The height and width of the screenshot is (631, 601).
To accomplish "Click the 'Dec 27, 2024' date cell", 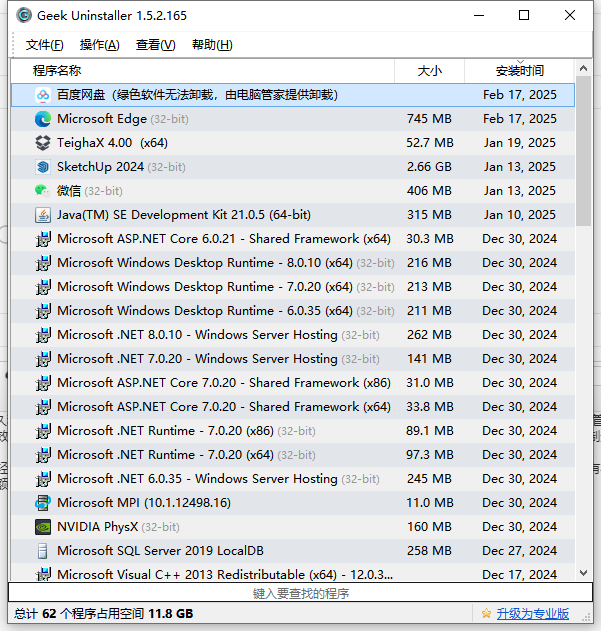I will [x=520, y=551].
